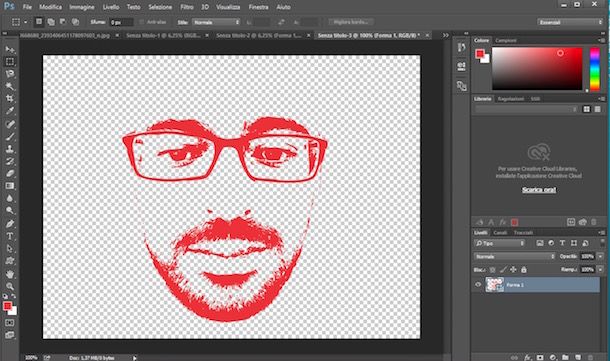Pick a color in the color field
This screenshot has width=610, height=361.
537,68
